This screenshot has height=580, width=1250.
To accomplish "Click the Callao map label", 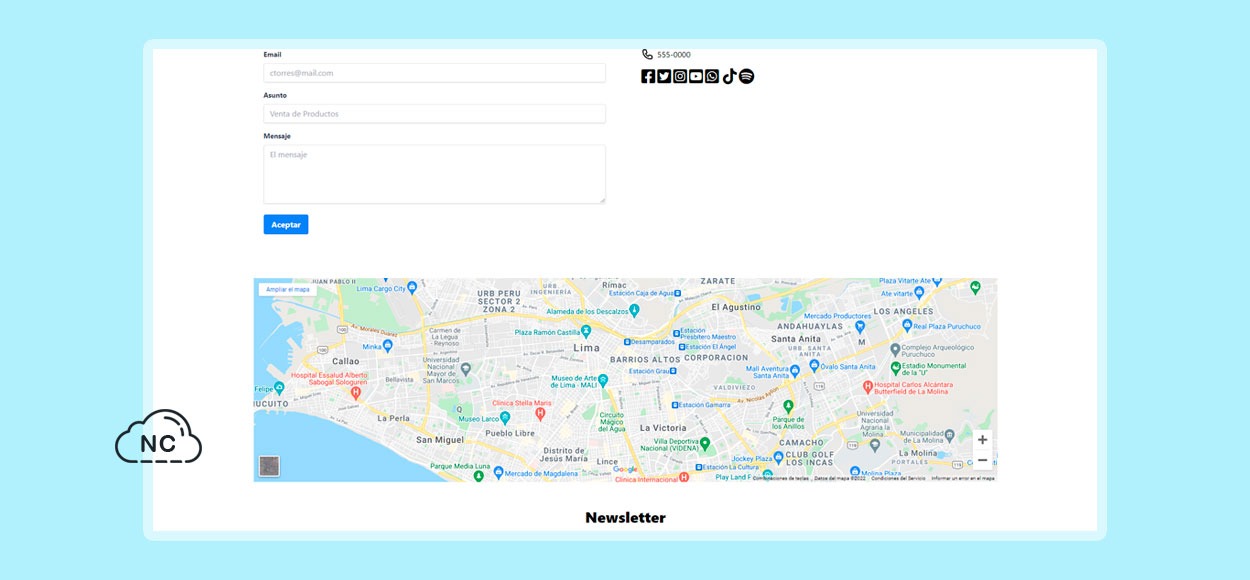I will (x=345, y=361).
